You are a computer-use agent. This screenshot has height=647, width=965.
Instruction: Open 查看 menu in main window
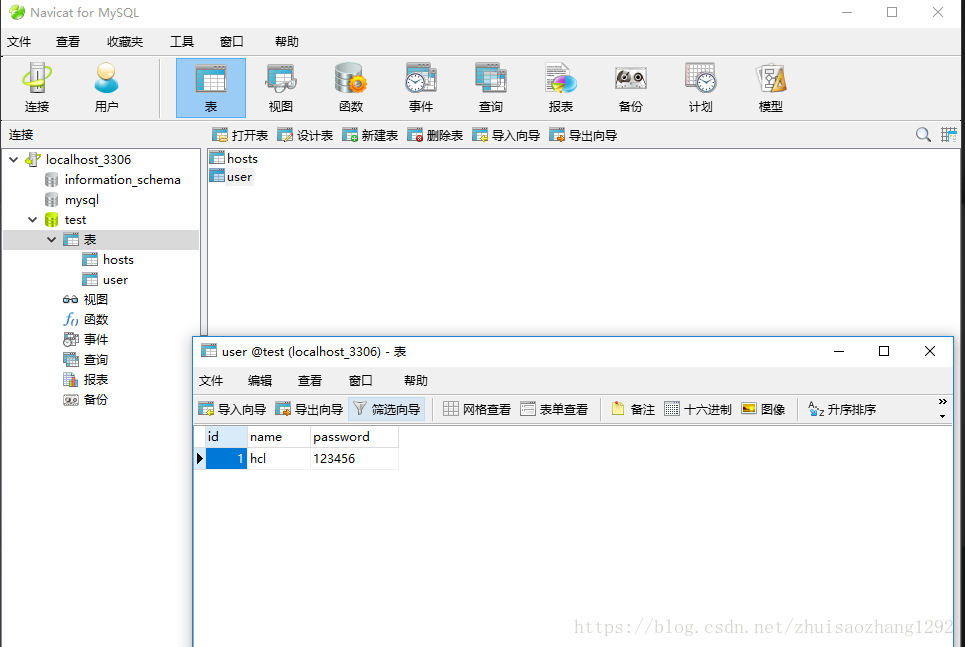point(68,41)
